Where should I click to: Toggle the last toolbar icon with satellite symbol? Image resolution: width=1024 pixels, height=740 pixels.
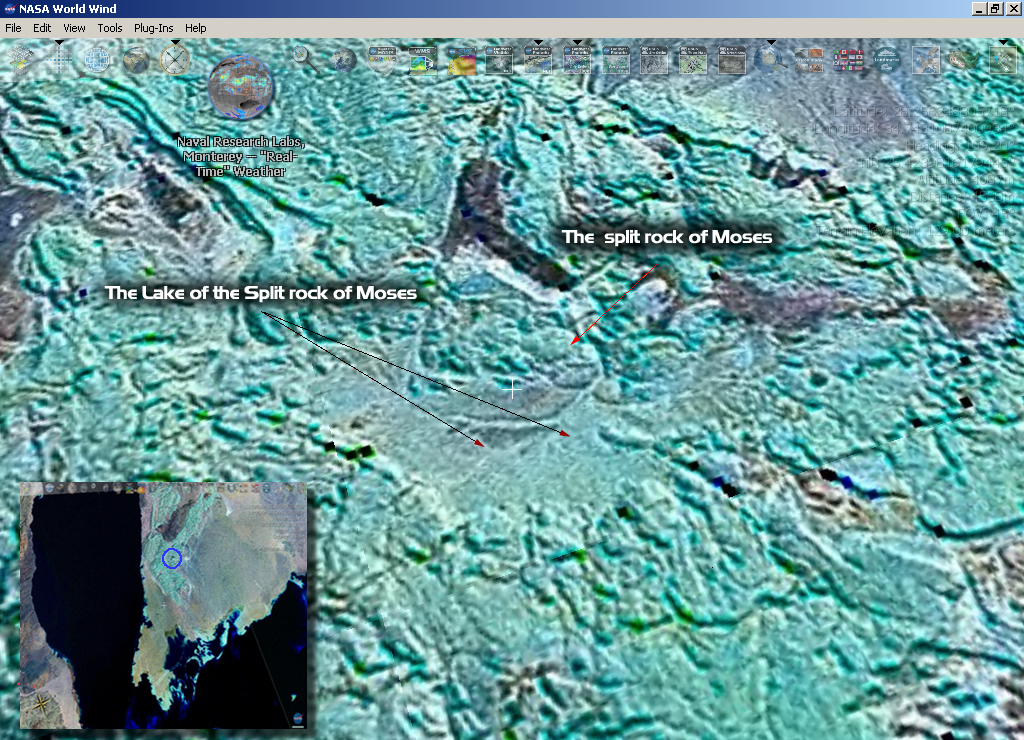point(1003,59)
